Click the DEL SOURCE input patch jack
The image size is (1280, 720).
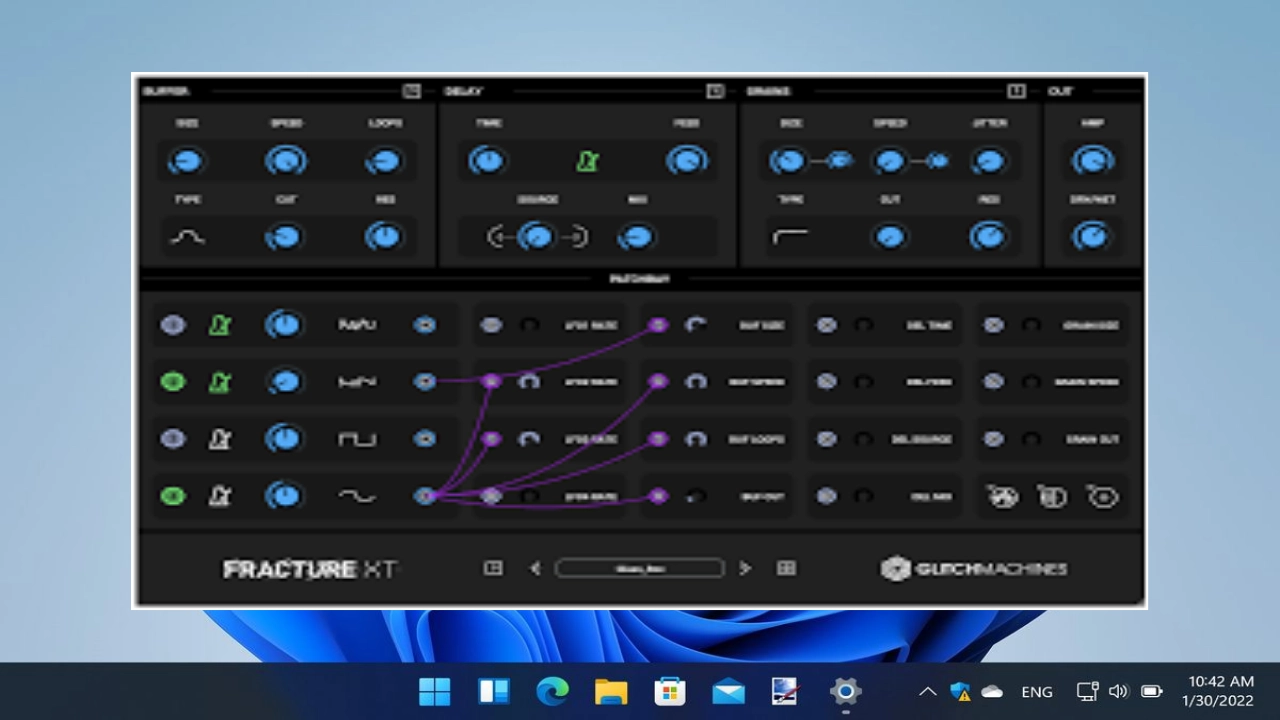[826, 438]
